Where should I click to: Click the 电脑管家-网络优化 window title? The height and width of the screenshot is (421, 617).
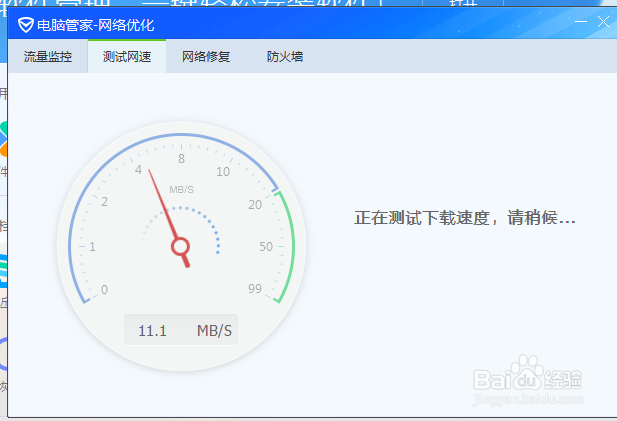(x=96, y=25)
